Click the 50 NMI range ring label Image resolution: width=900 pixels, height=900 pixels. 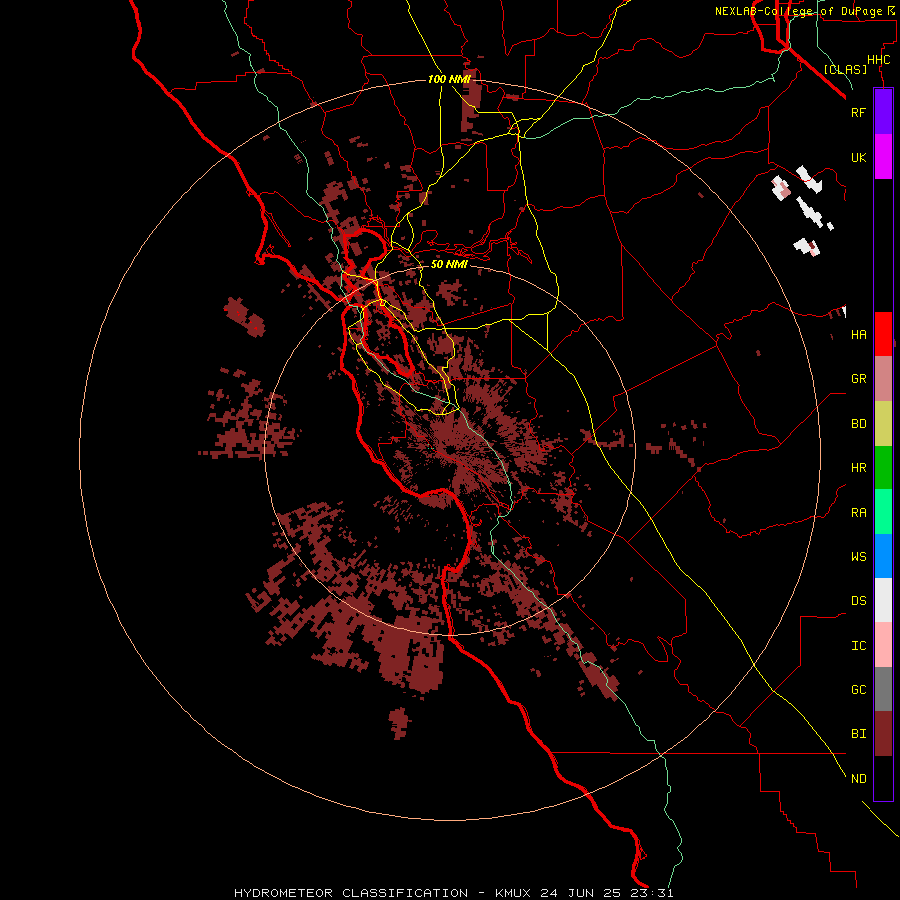[449, 264]
